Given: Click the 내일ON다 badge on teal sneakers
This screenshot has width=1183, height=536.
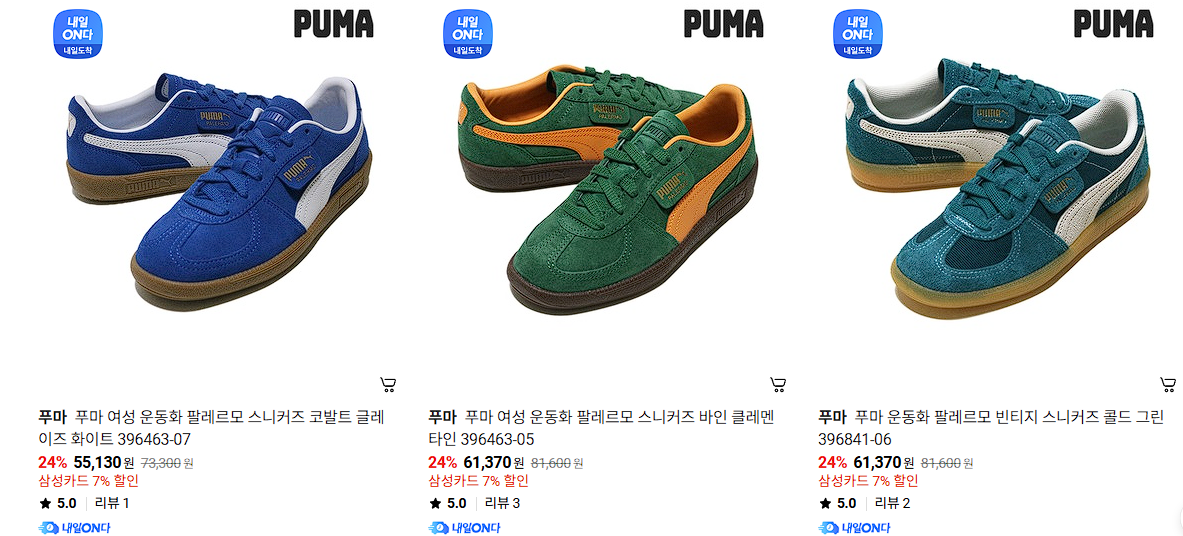Looking at the screenshot, I should (858, 33).
